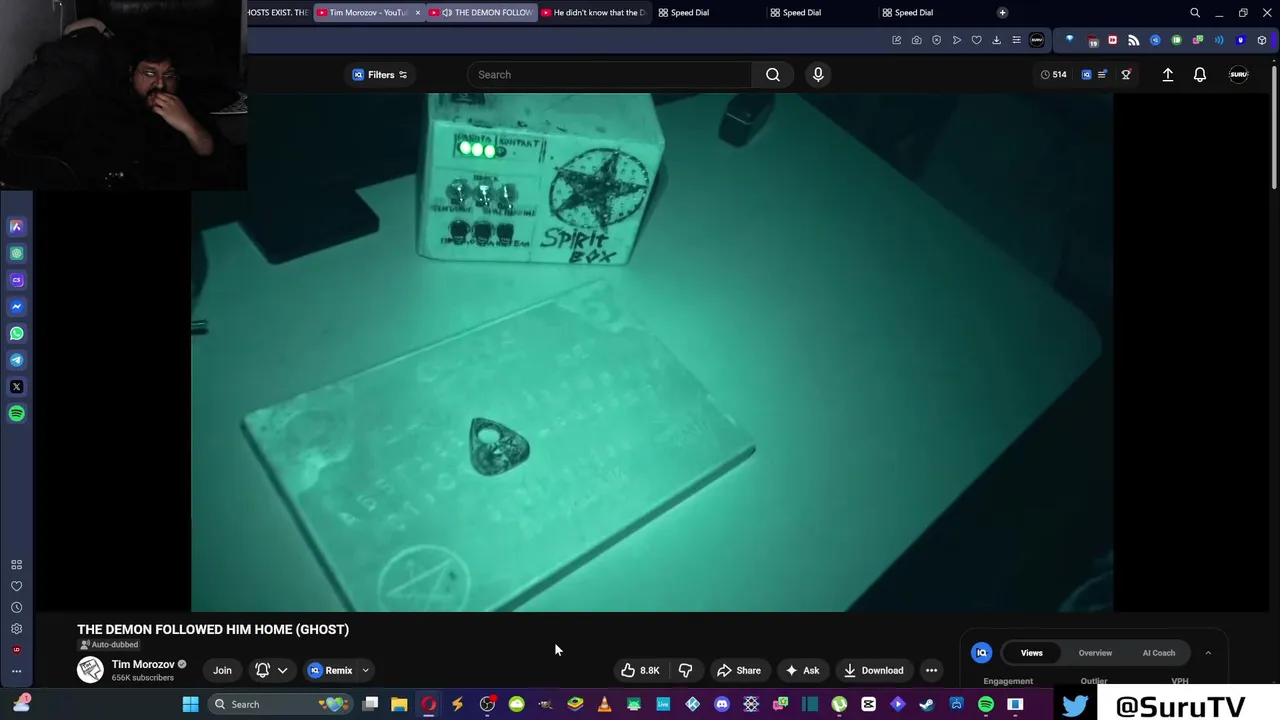Open Aria AI in Opera sidebar
The height and width of the screenshot is (720, 1280).
[x=16, y=227]
